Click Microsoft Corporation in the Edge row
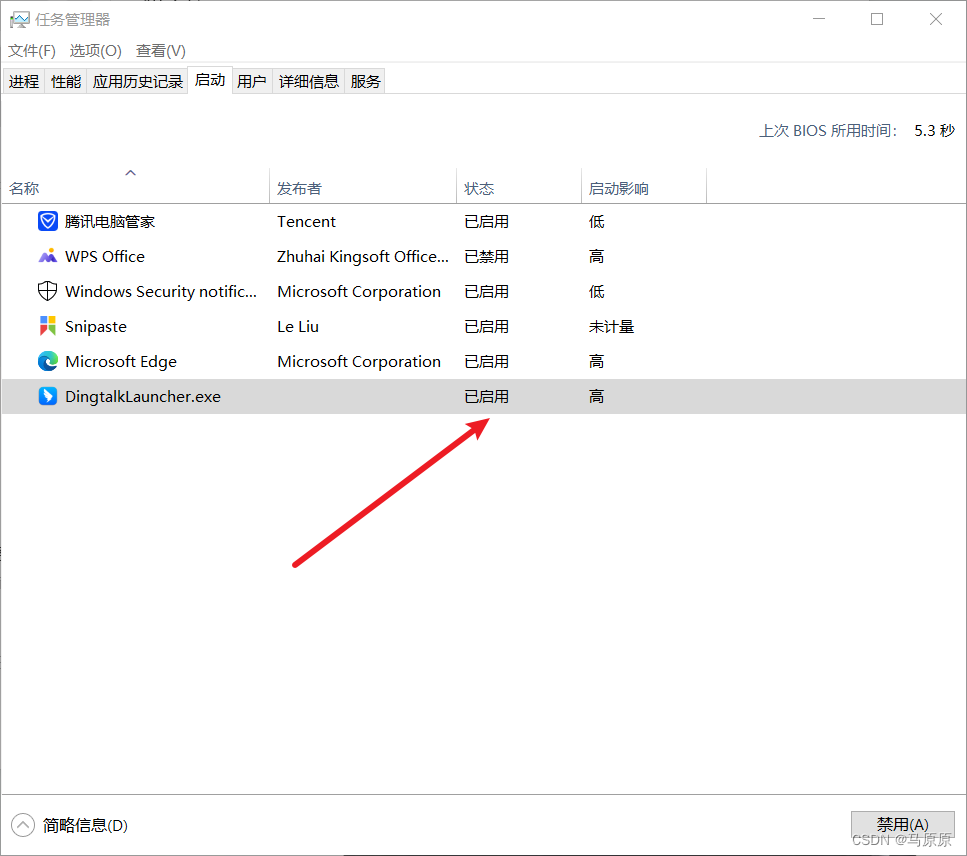This screenshot has width=967, height=856. click(359, 361)
